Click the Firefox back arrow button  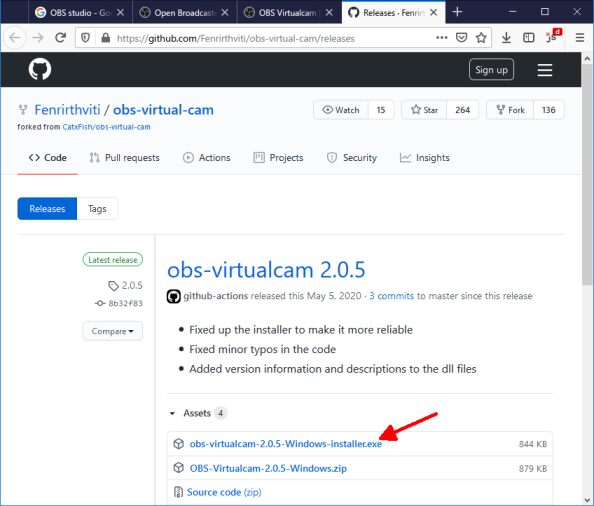coord(15,38)
